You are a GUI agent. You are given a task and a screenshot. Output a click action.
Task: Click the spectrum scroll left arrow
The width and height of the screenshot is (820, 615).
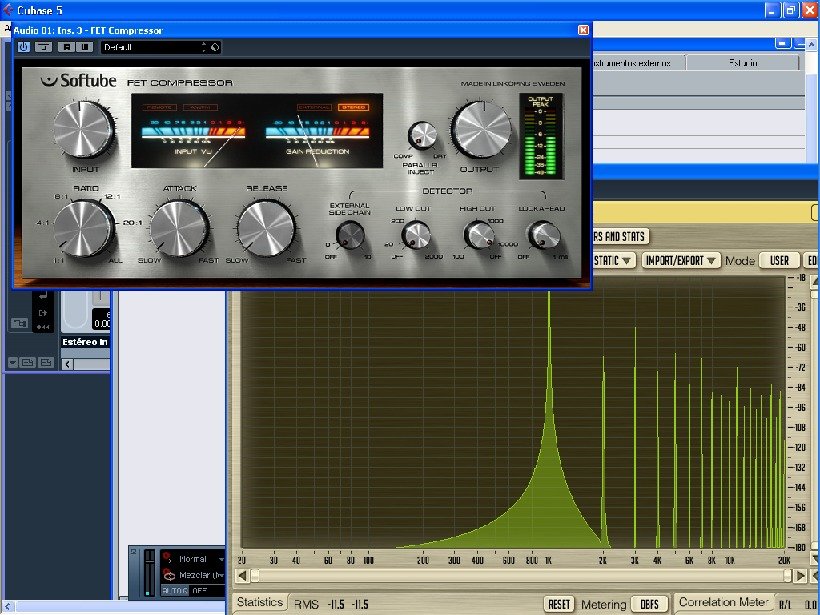click(x=242, y=576)
